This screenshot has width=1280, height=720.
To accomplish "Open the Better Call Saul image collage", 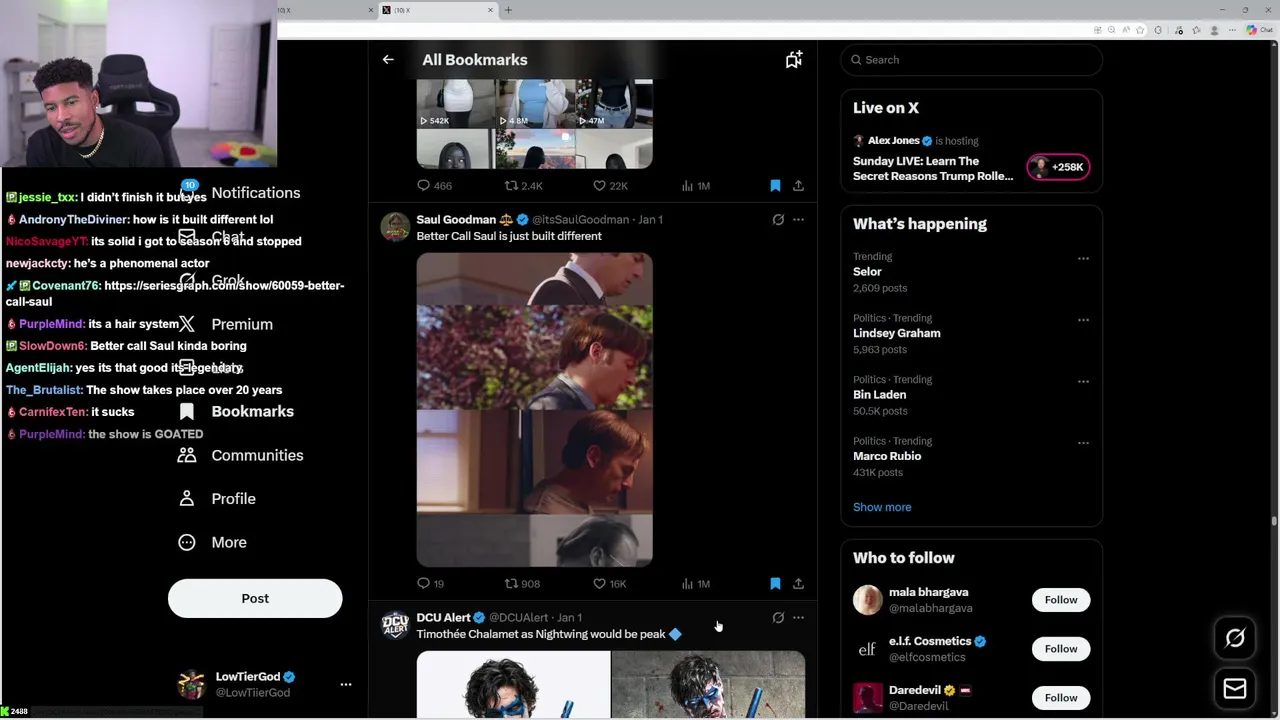I will tap(534, 410).
